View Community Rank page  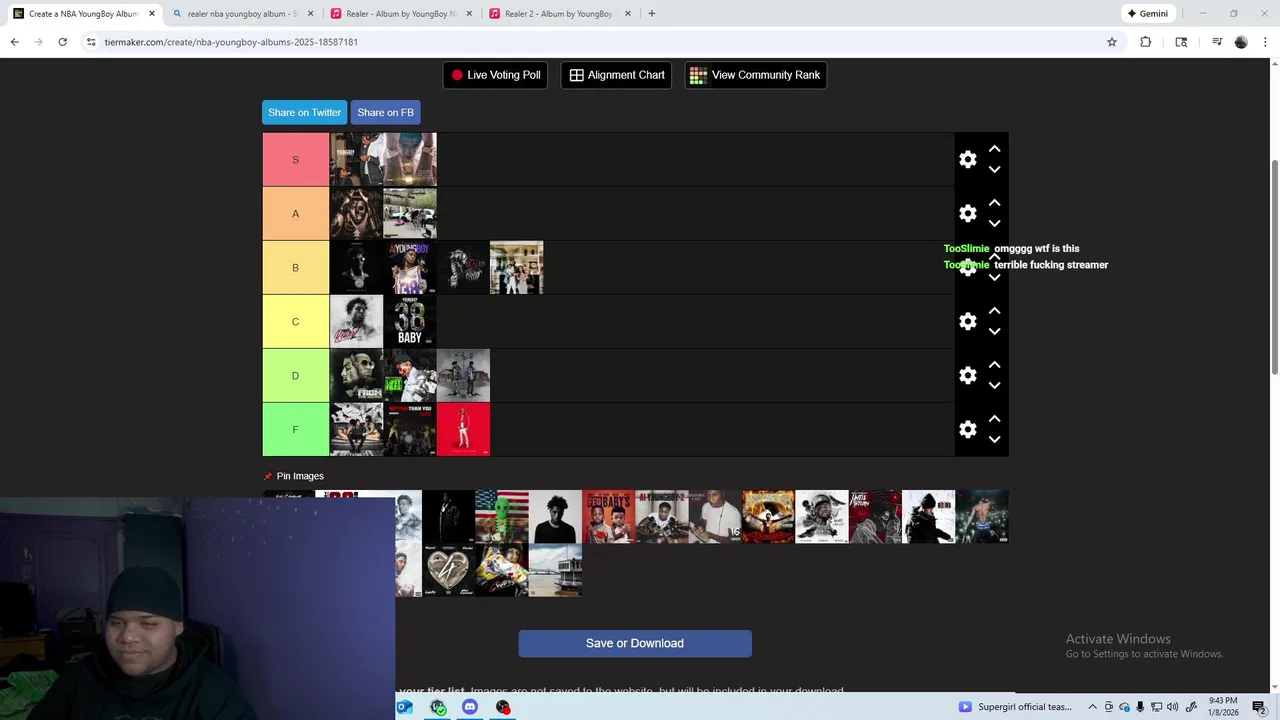755,75
